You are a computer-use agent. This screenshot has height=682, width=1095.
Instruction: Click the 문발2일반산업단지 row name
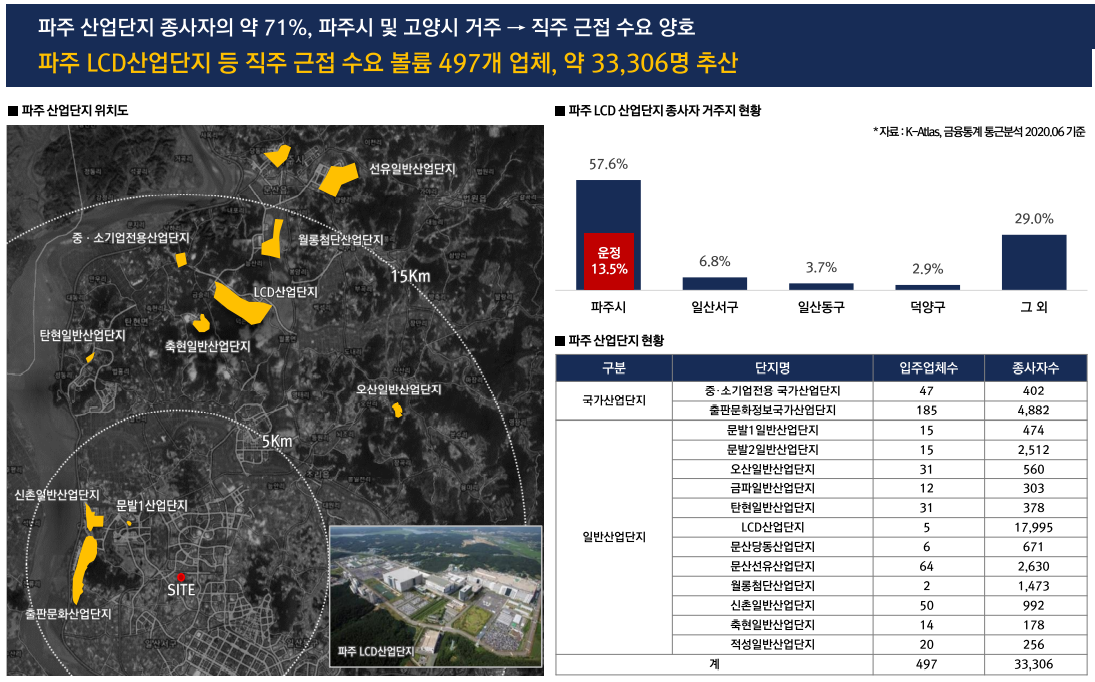[772, 450]
